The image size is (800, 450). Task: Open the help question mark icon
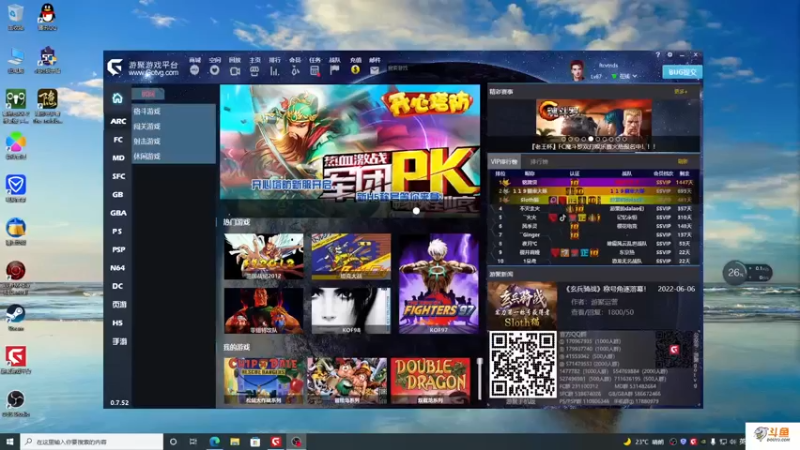pyautogui.click(x=658, y=55)
